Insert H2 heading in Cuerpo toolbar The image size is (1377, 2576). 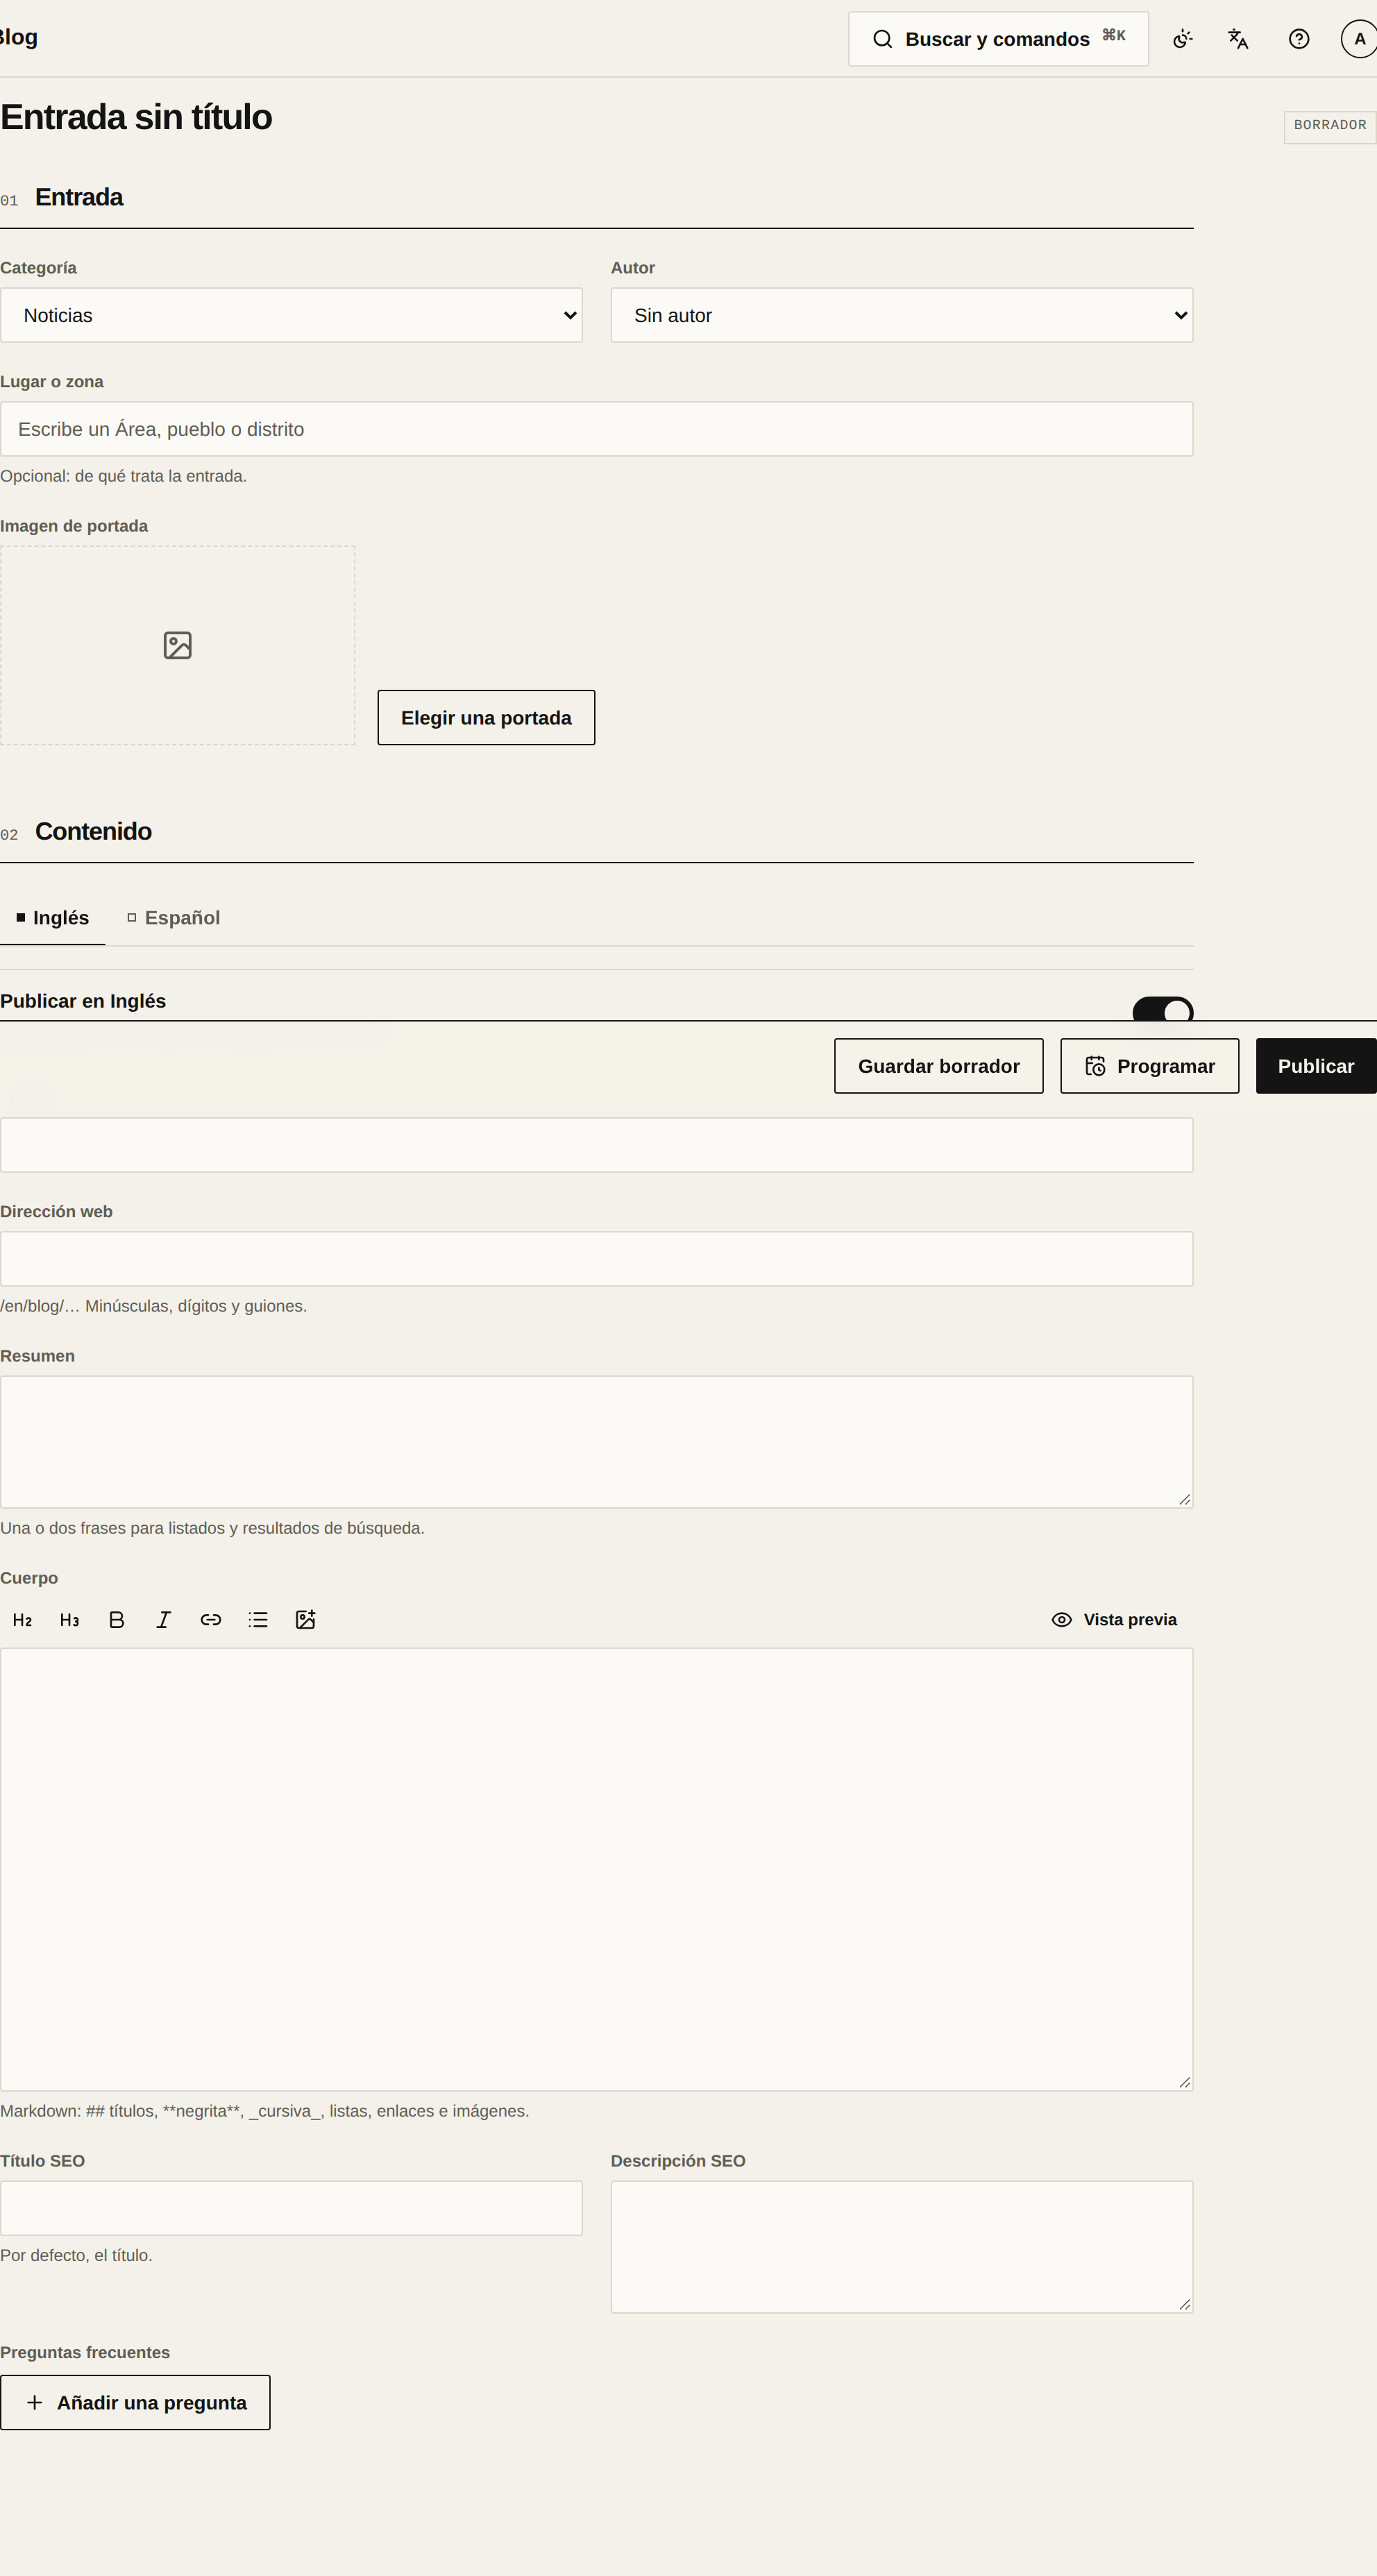22,1620
